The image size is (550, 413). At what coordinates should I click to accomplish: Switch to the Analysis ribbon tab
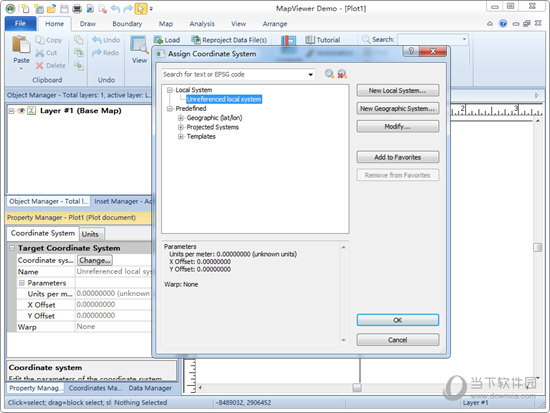point(202,24)
